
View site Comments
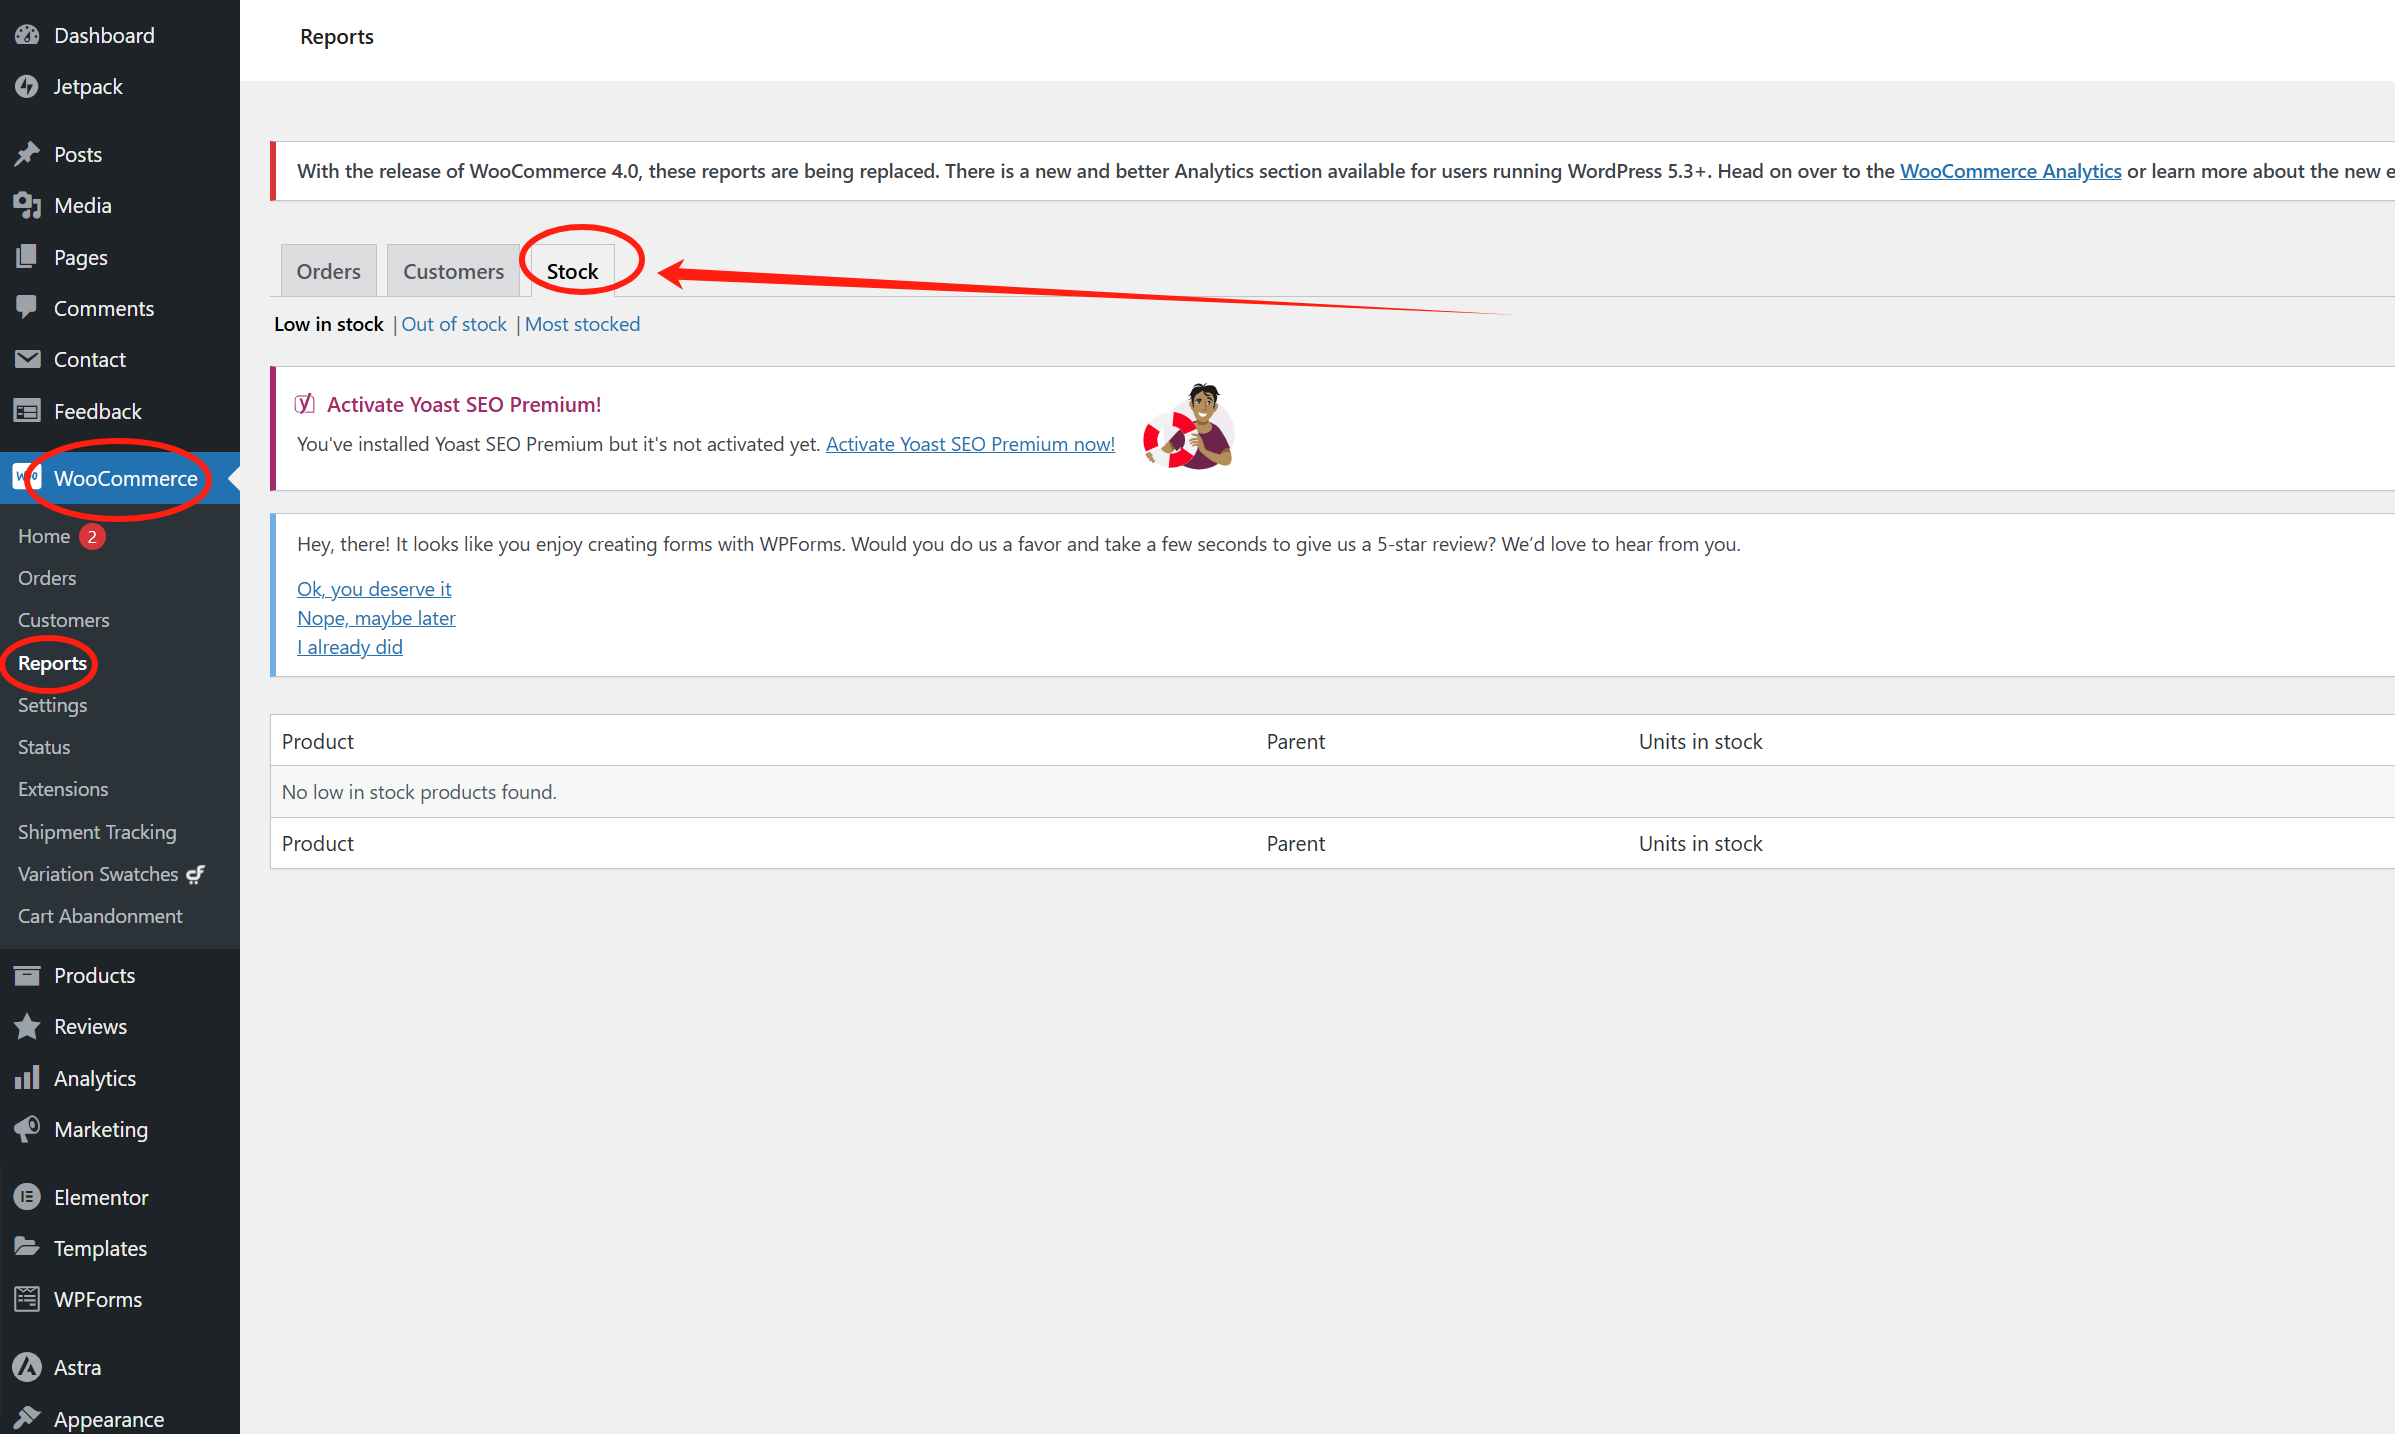point(104,307)
